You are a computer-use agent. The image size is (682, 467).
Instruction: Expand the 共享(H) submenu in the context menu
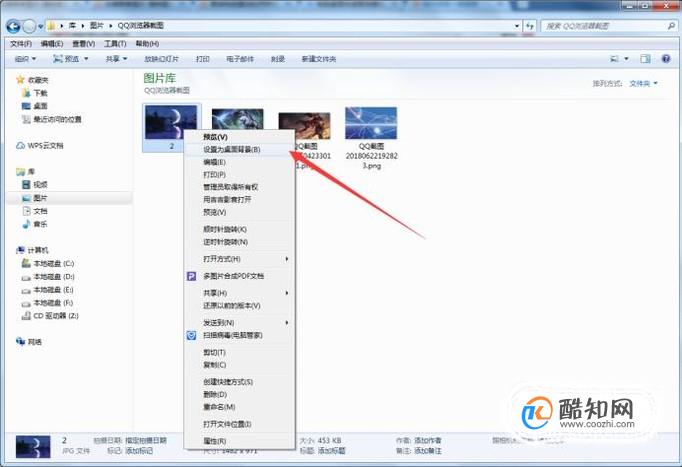(240, 293)
